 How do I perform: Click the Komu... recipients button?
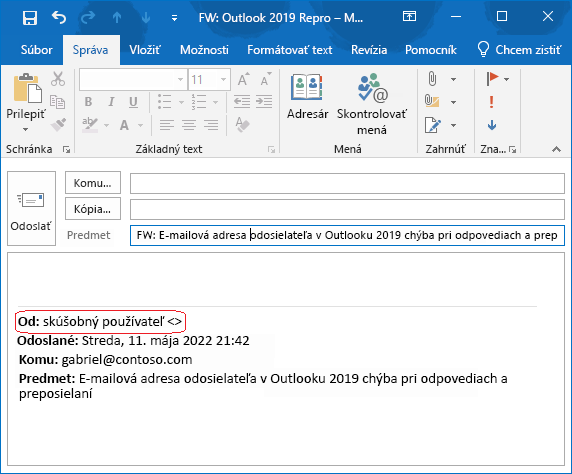[x=93, y=182]
